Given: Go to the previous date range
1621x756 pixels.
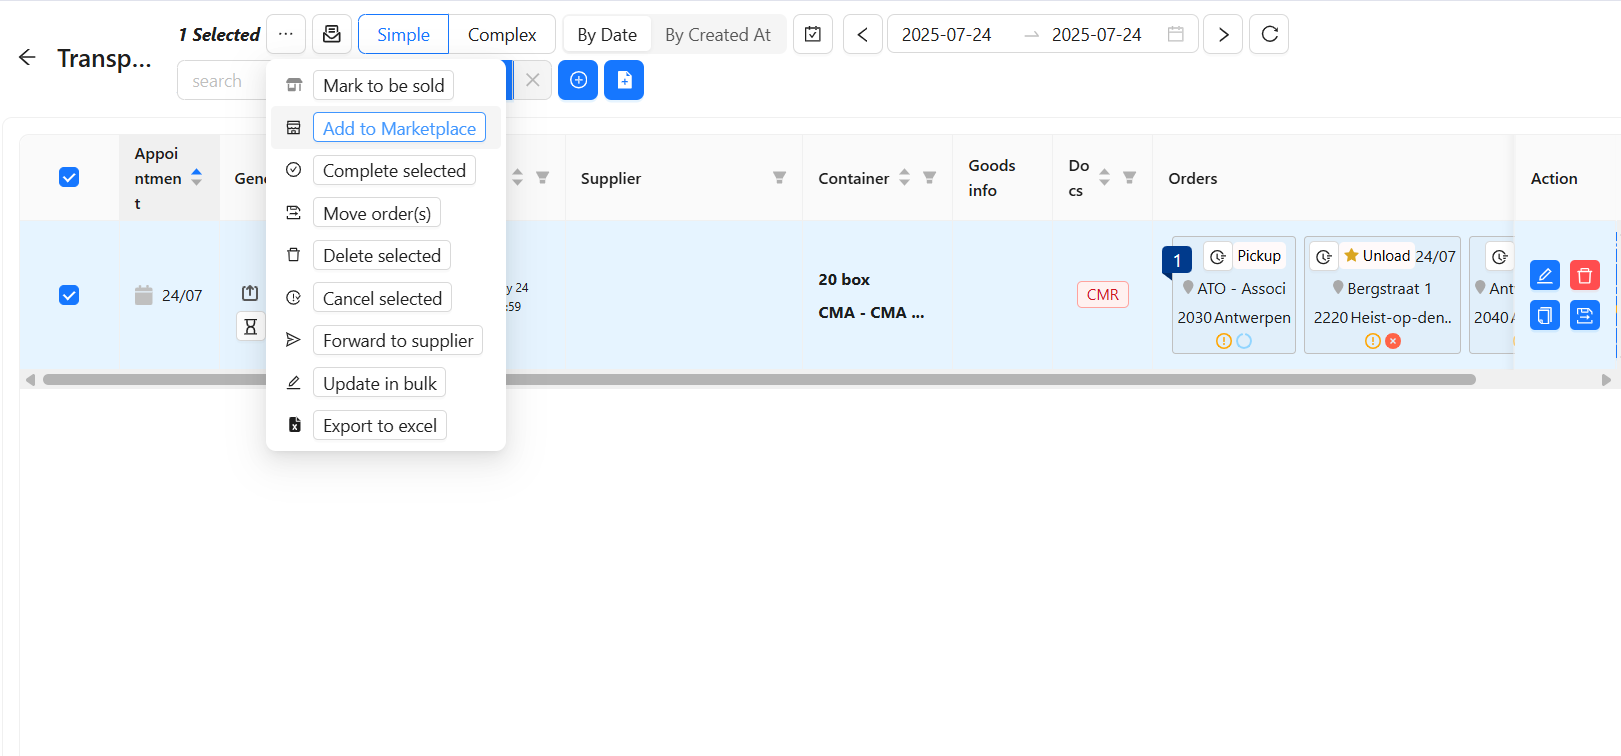Looking at the screenshot, I should [x=863, y=34].
